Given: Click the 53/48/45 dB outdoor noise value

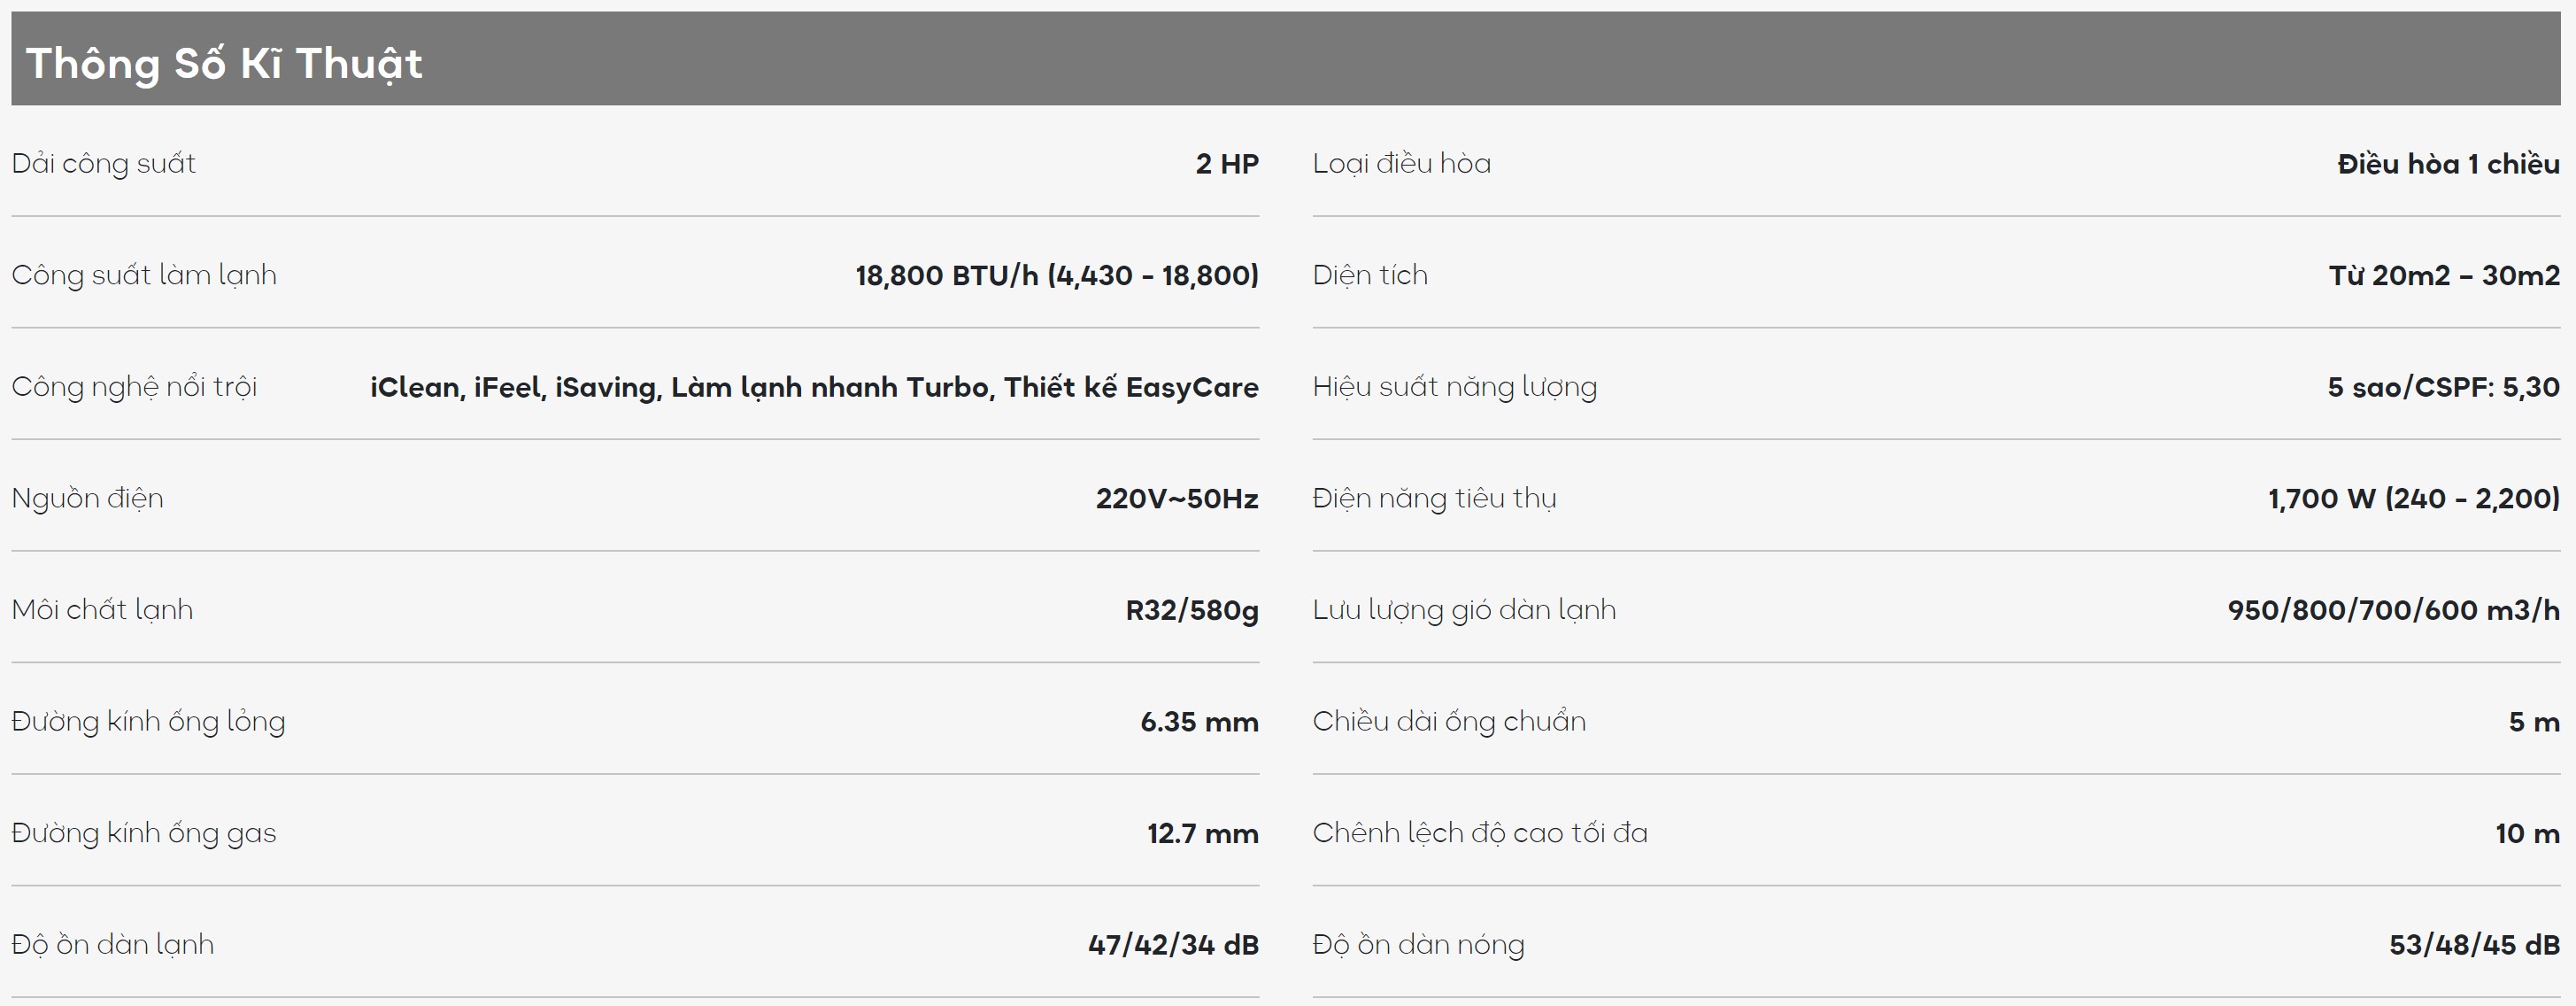Looking at the screenshot, I should (x=2473, y=945).
